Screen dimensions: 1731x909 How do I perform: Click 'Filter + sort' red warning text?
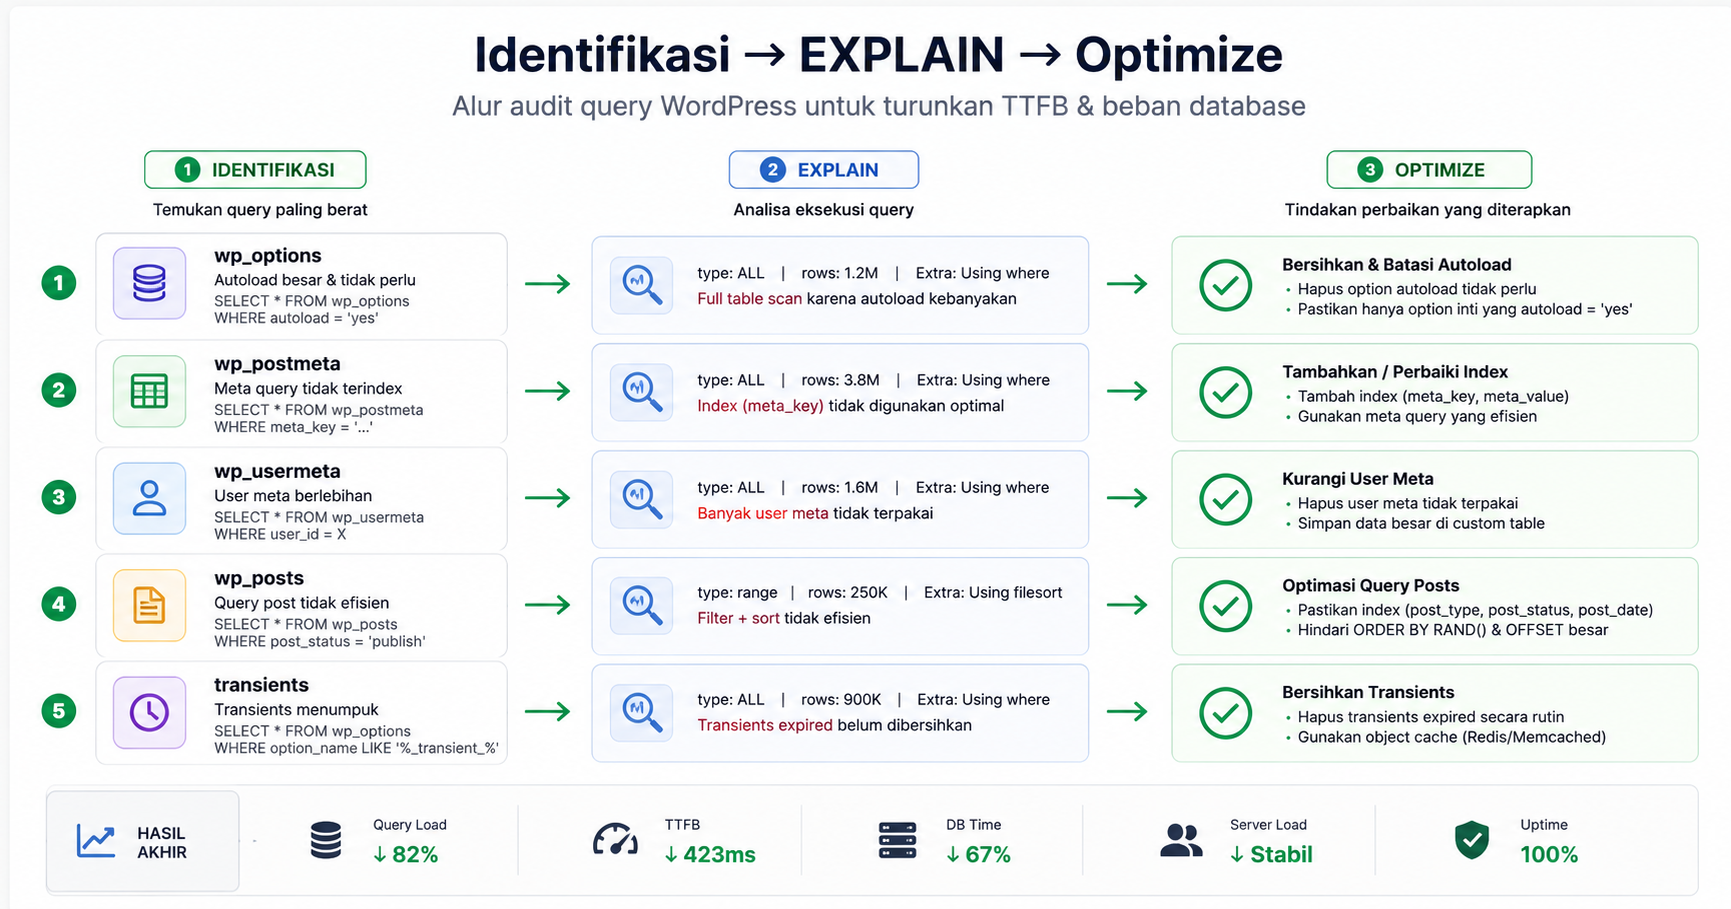click(x=738, y=618)
